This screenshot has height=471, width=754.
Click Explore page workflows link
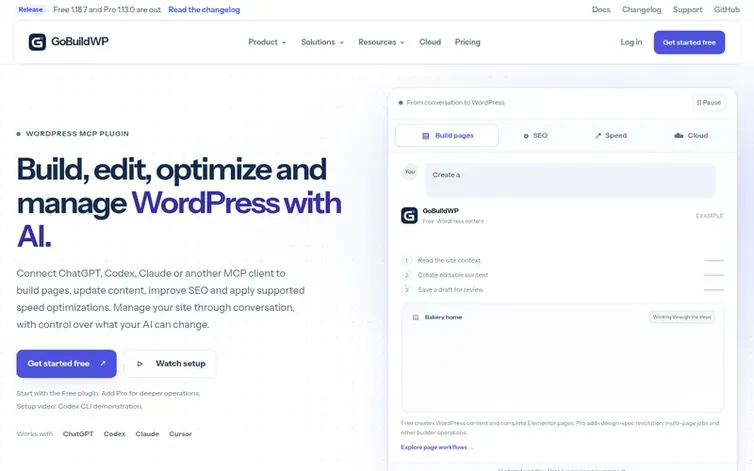pos(437,447)
